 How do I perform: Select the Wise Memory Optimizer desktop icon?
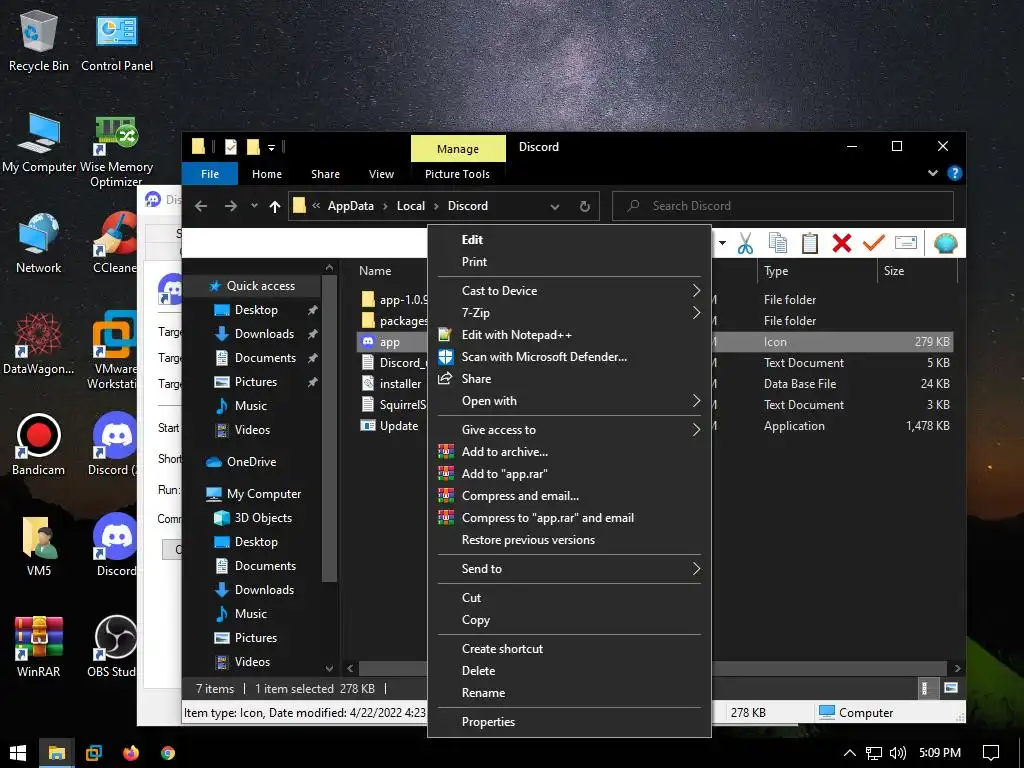tap(116, 152)
